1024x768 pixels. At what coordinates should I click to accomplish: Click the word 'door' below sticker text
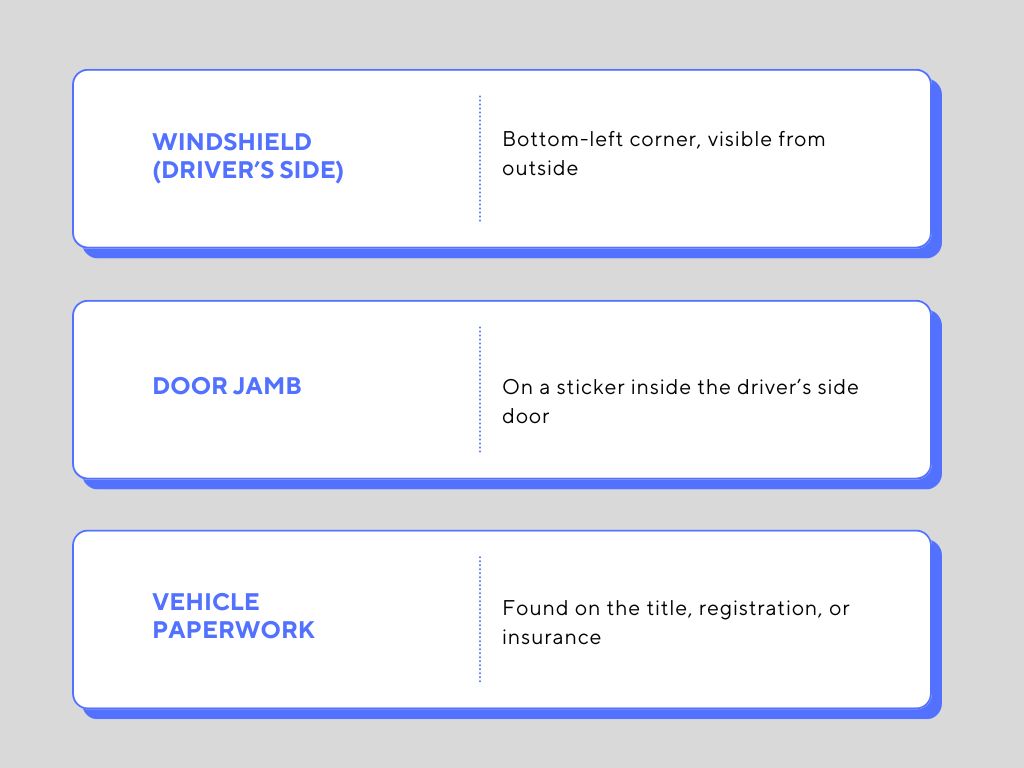click(x=526, y=416)
